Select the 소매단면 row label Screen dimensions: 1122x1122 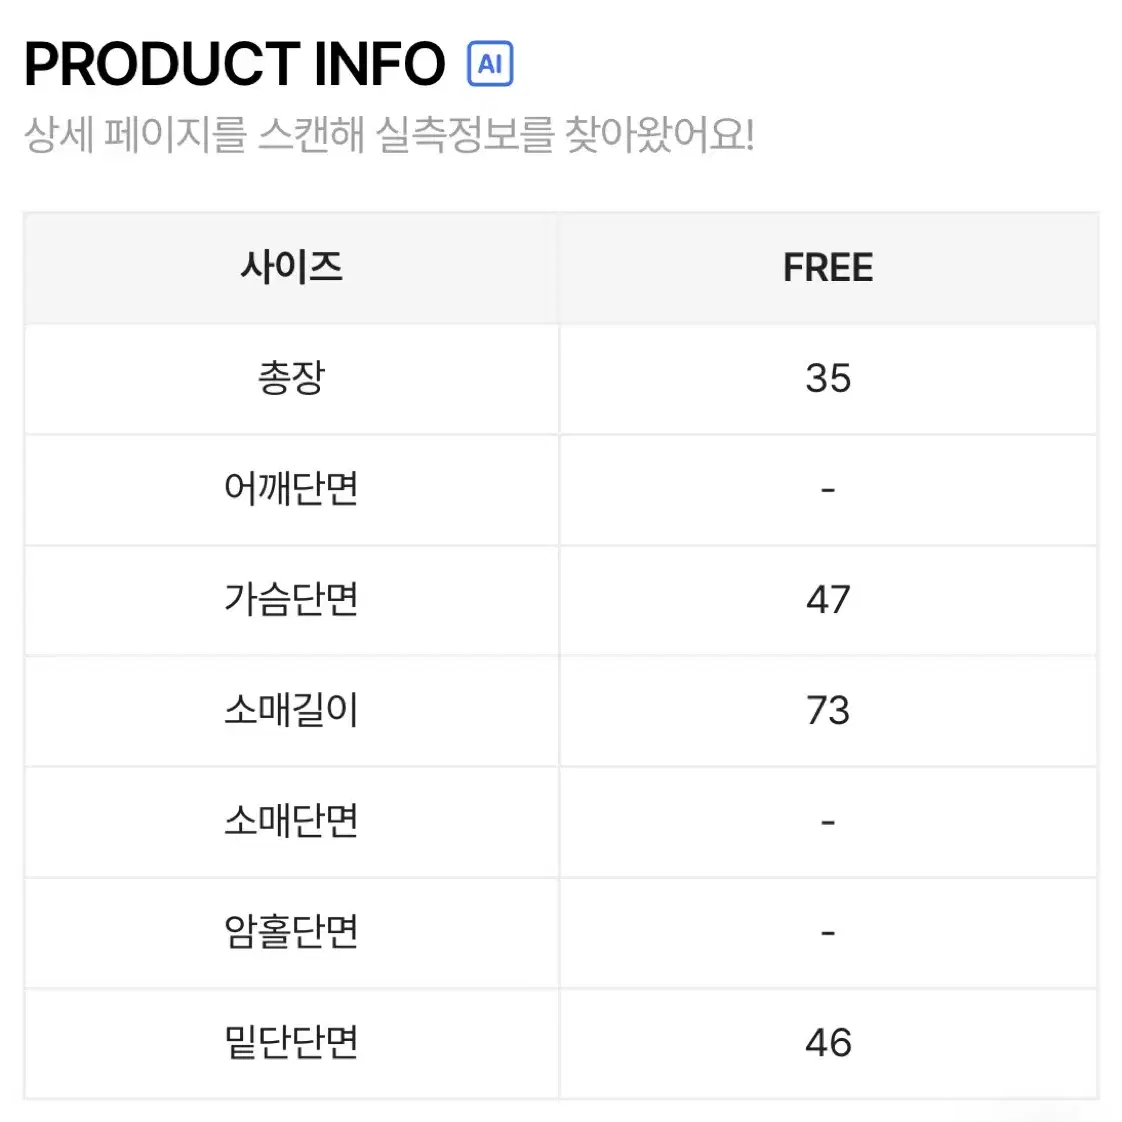coord(291,821)
